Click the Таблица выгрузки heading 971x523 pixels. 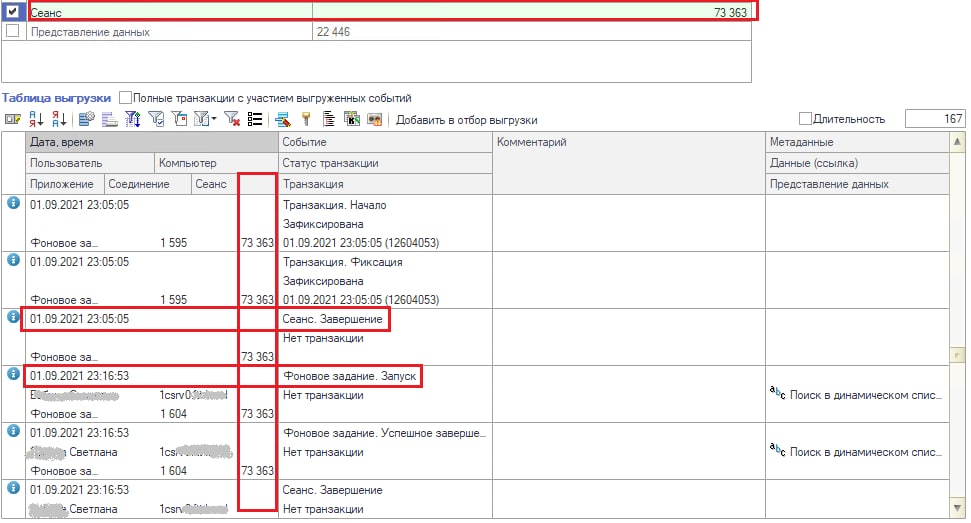point(56,98)
